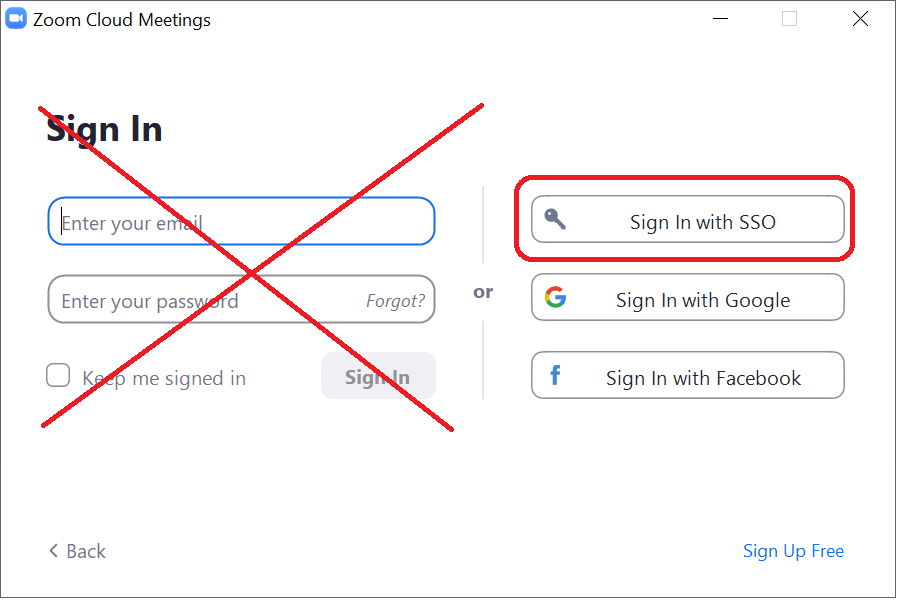Choose Sign In with SSO

(688, 220)
